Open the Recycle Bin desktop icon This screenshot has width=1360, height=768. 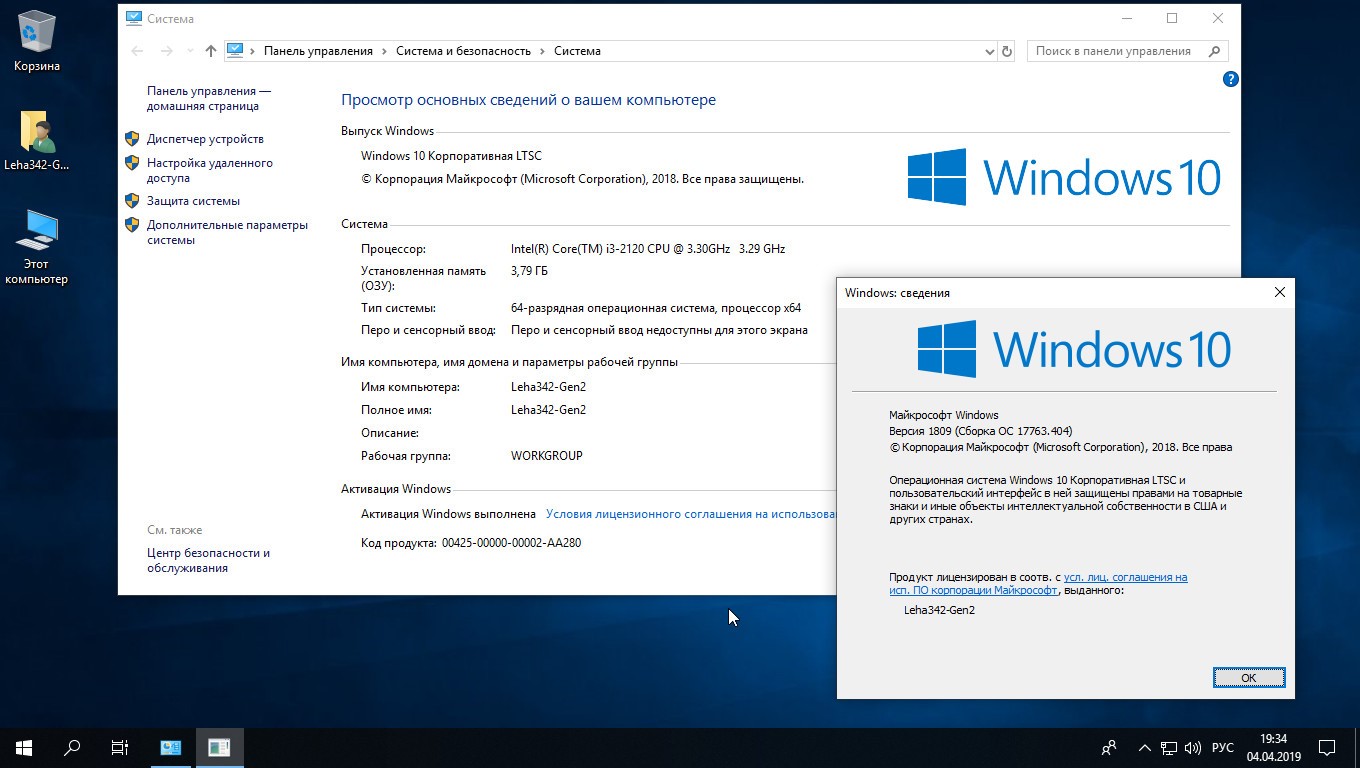click(x=37, y=42)
